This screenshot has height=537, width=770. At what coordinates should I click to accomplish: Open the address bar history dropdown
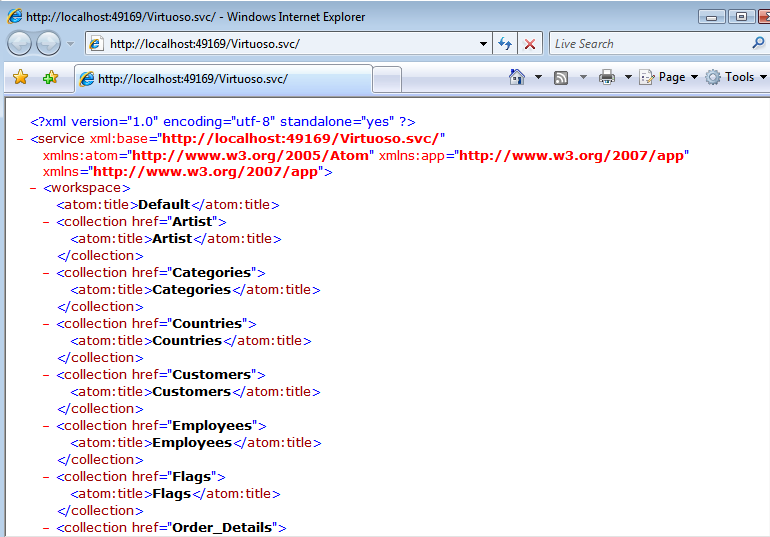coord(483,44)
